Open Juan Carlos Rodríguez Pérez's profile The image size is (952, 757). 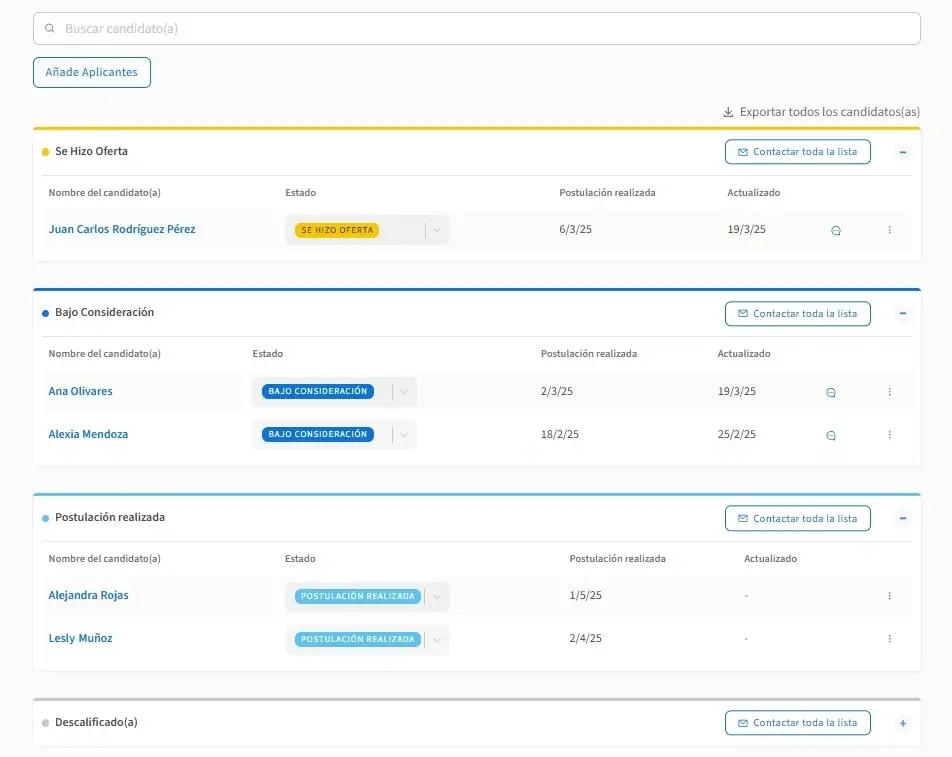122,229
